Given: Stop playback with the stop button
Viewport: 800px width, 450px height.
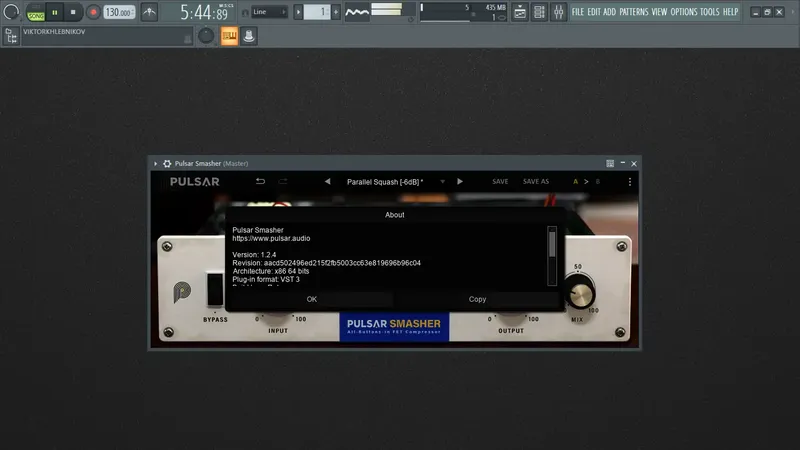Looking at the screenshot, I should pos(73,12).
